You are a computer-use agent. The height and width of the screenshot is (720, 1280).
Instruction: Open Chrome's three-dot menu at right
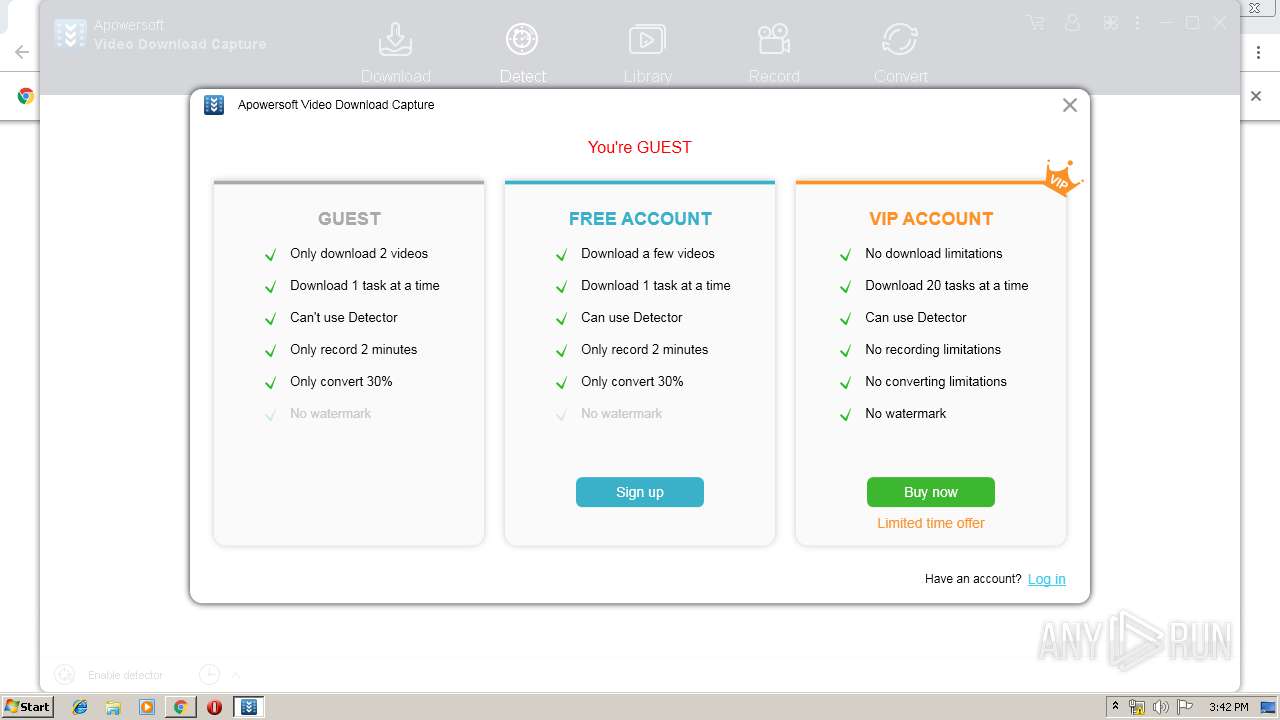[1259, 52]
